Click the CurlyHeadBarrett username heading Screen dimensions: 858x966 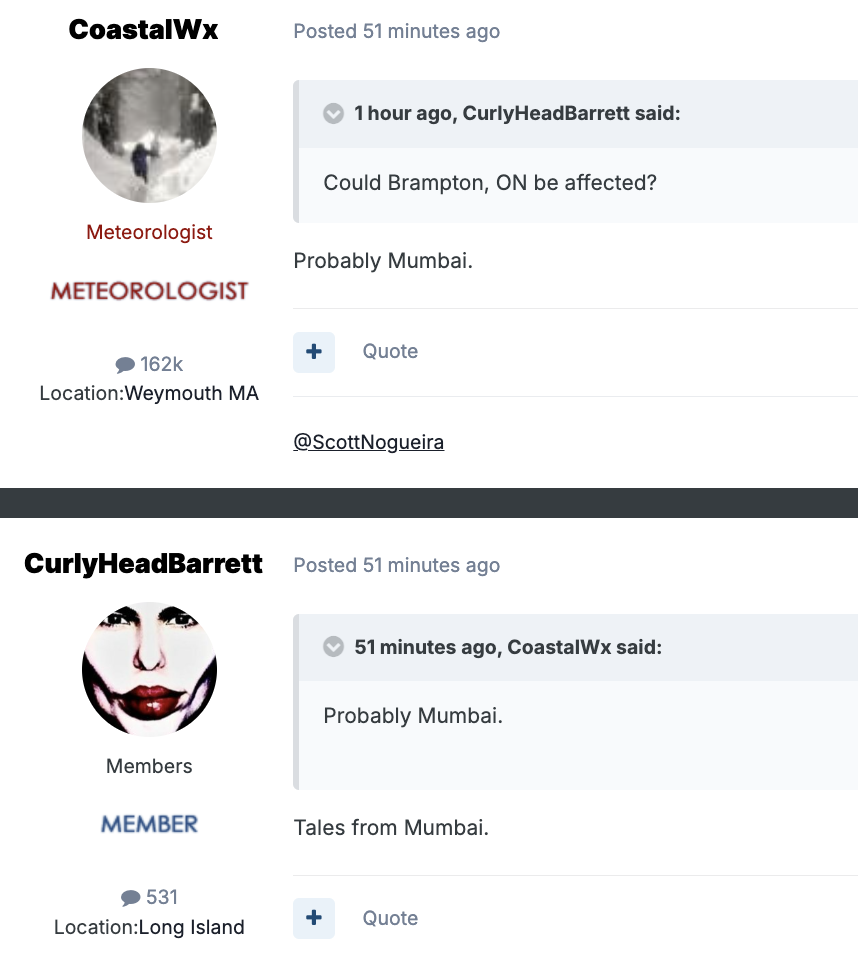coord(143,564)
